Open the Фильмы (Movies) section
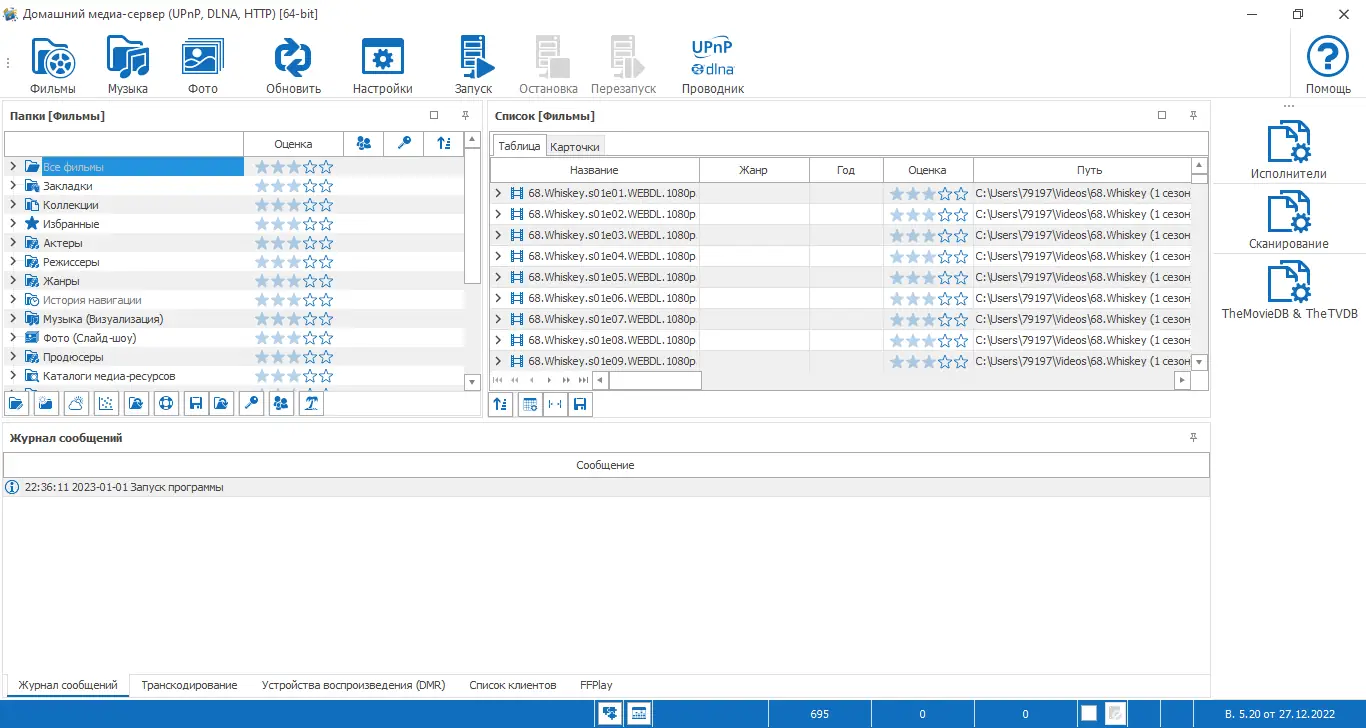The width and height of the screenshot is (1366, 728). point(53,66)
